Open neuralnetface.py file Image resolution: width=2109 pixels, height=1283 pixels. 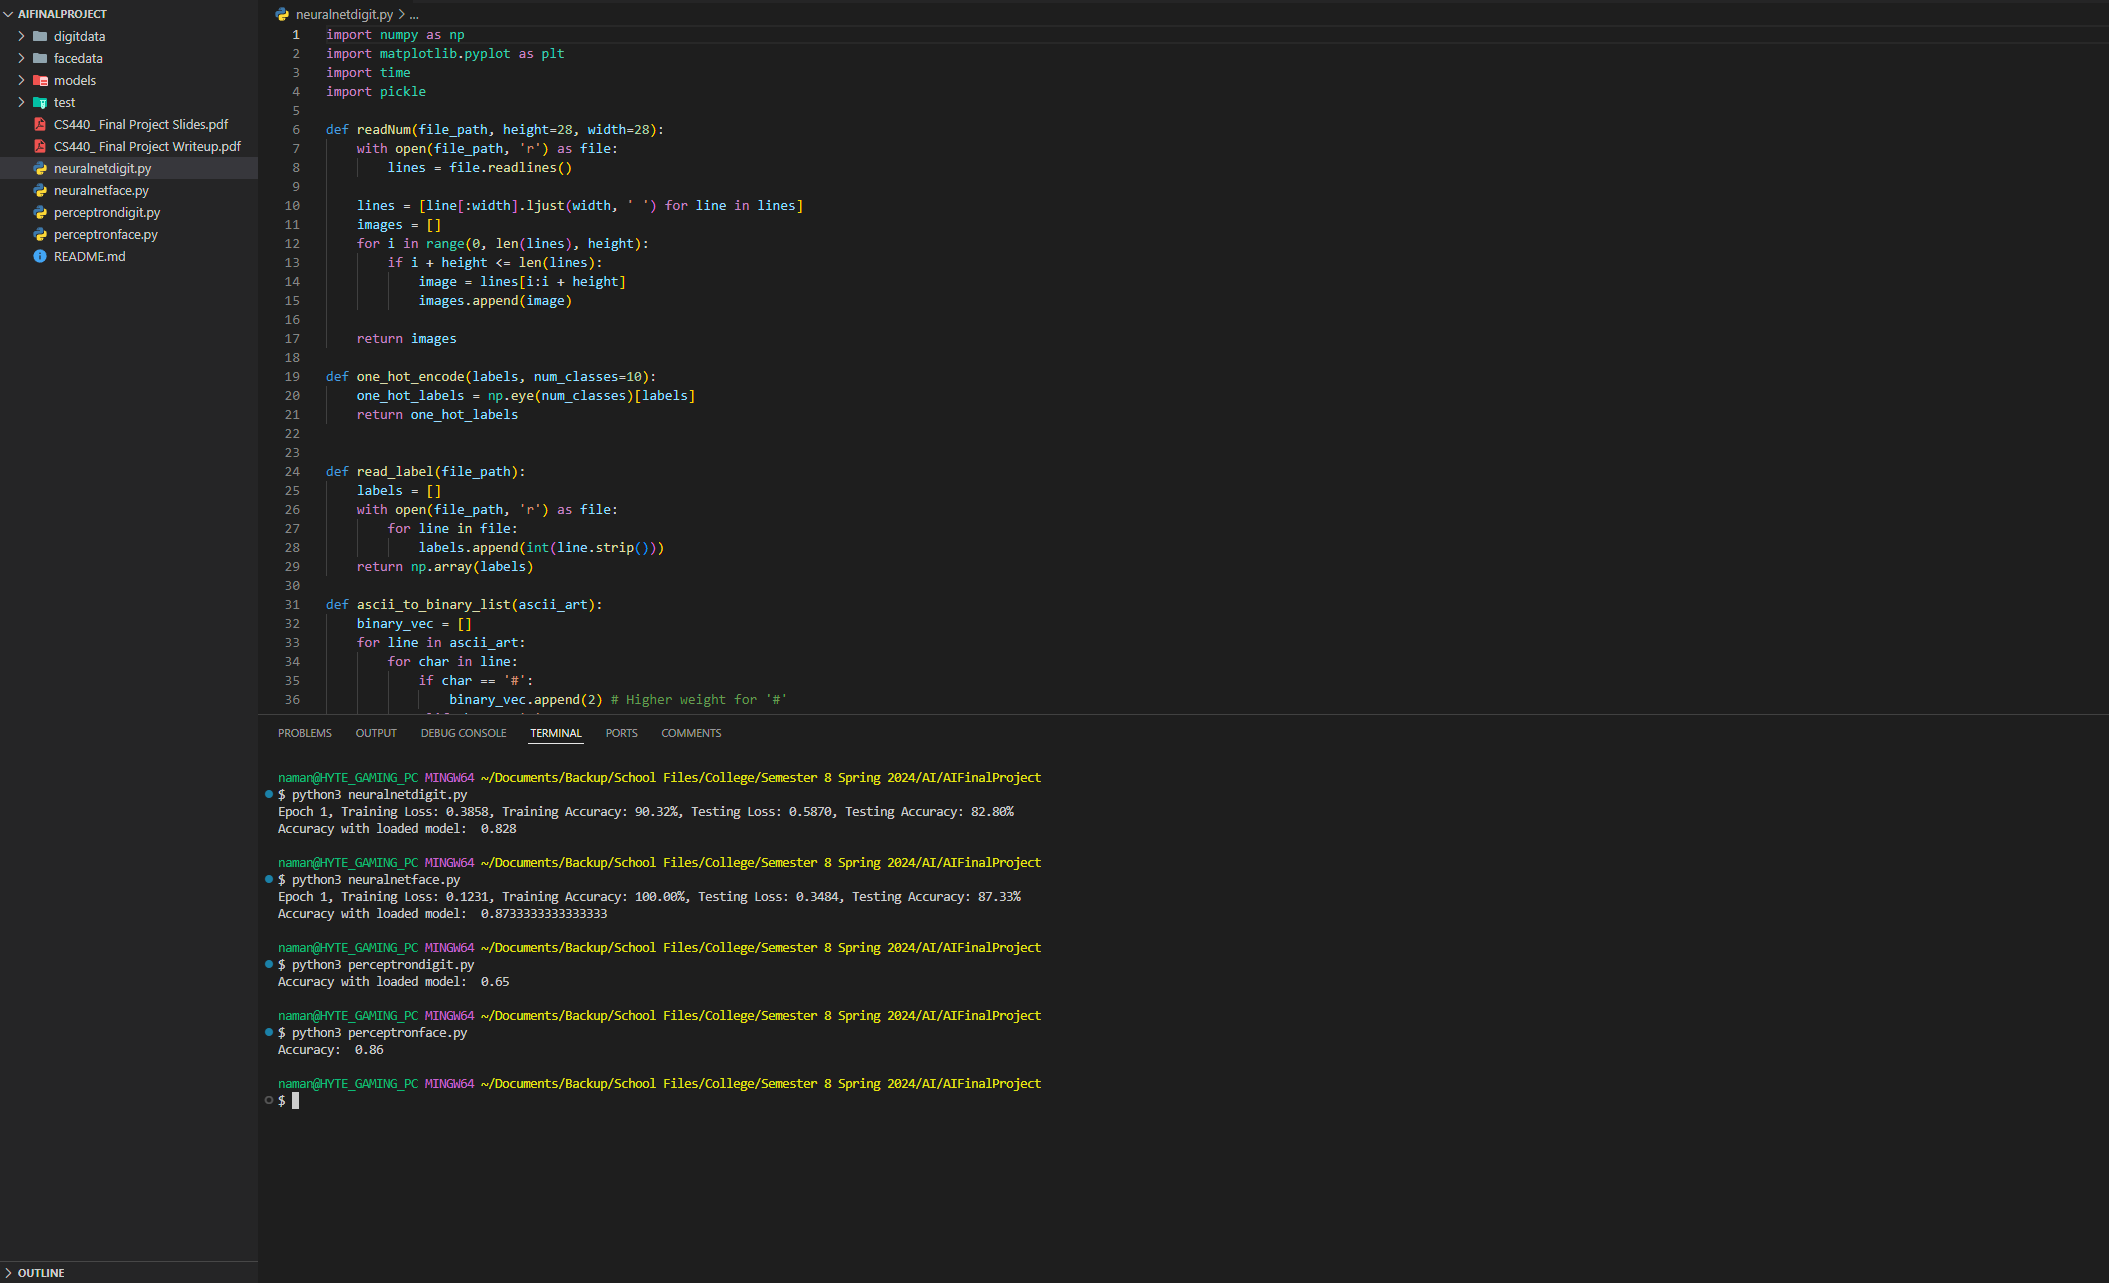coord(101,190)
